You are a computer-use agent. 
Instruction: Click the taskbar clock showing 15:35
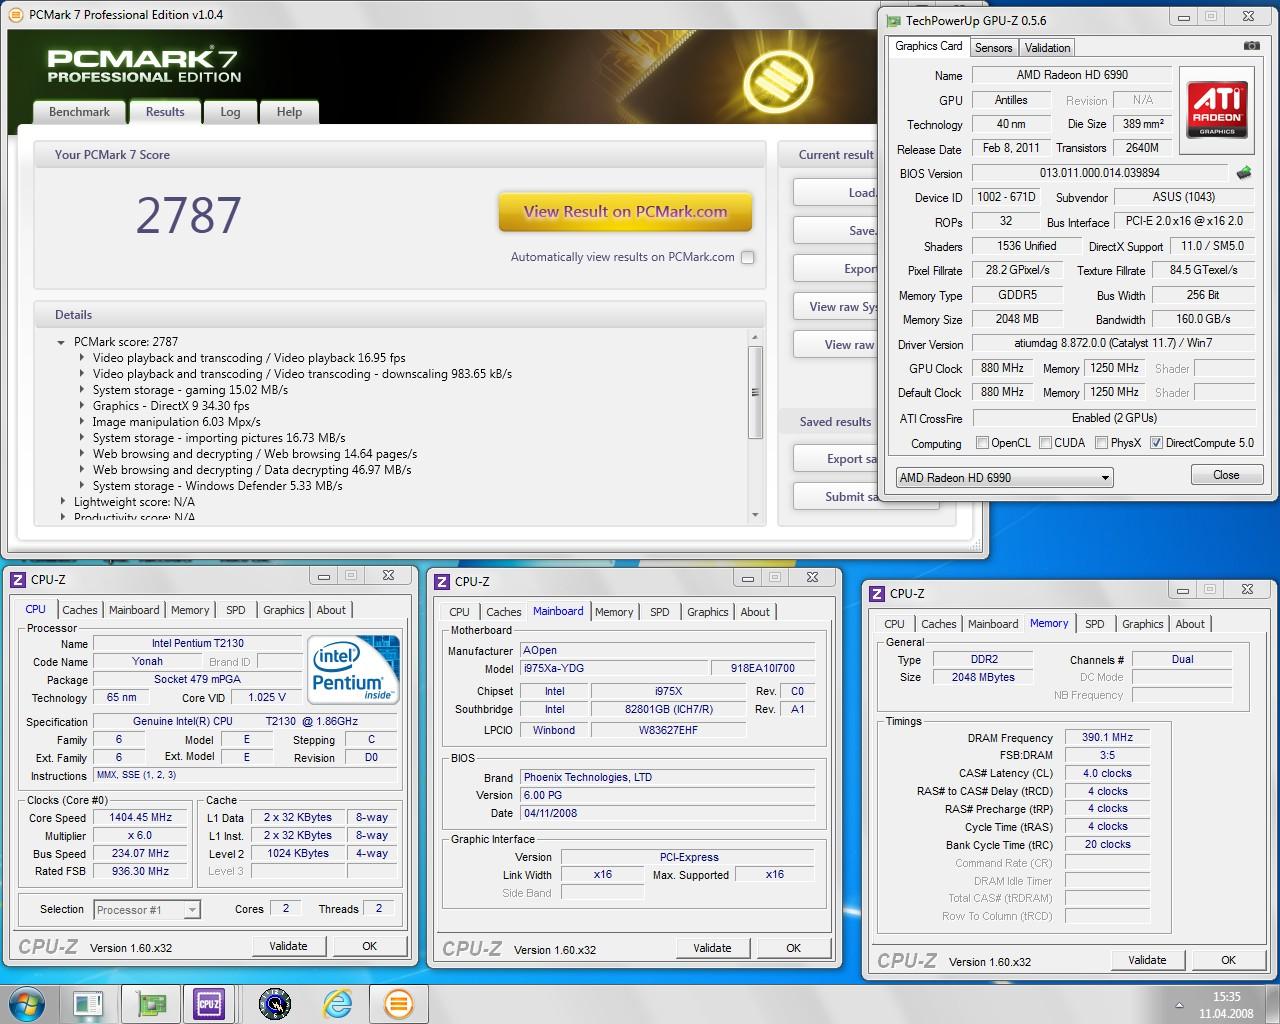point(1226,1004)
